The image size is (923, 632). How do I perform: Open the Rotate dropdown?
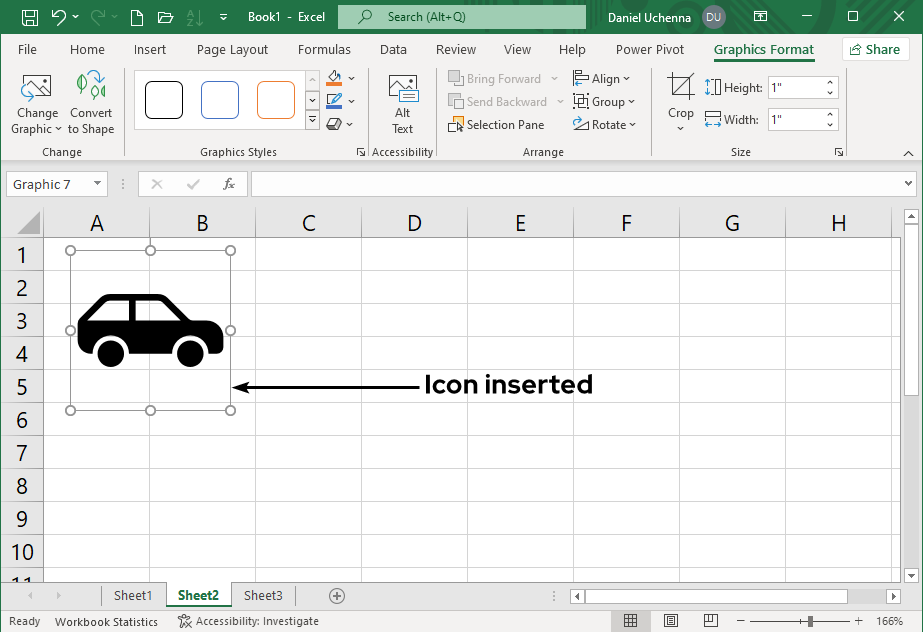coord(606,124)
